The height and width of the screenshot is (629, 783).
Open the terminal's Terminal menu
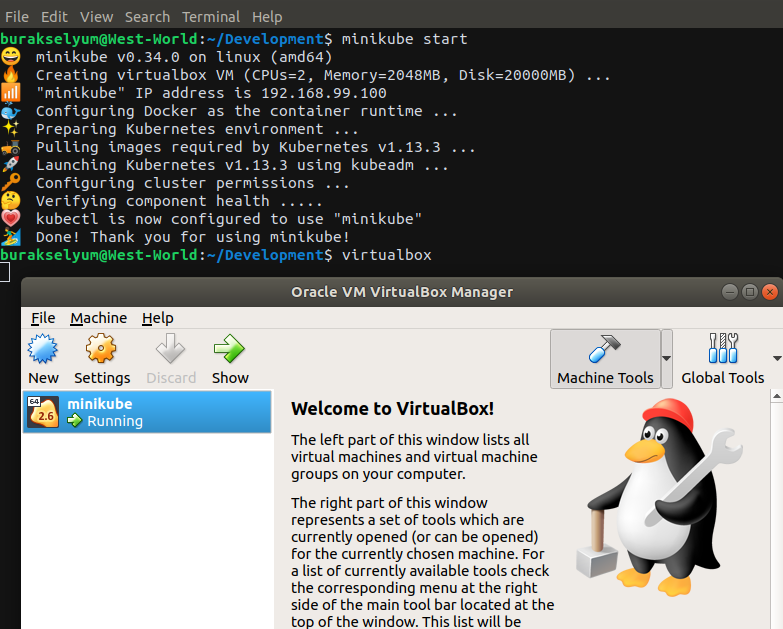[211, 17]
